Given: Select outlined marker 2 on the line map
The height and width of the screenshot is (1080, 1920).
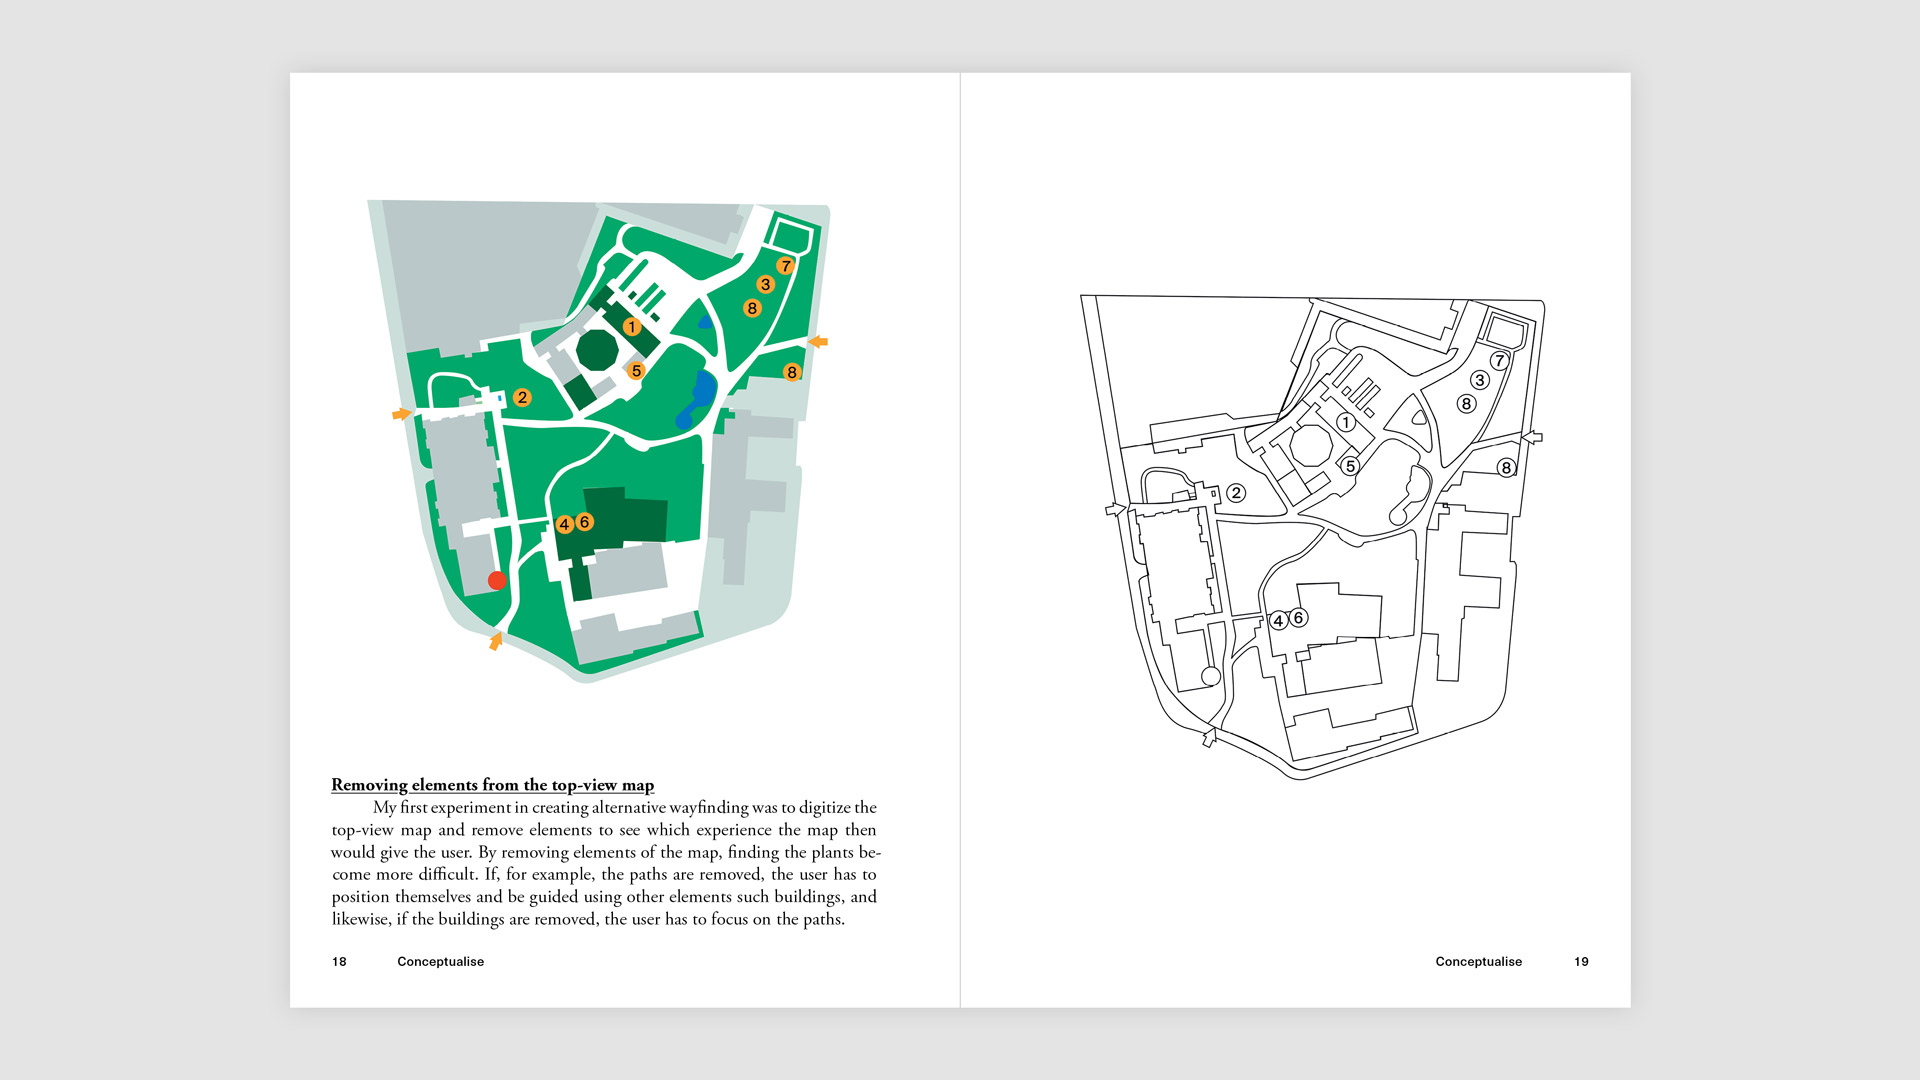Looking at the screenshot, I should click(1236, 493).
